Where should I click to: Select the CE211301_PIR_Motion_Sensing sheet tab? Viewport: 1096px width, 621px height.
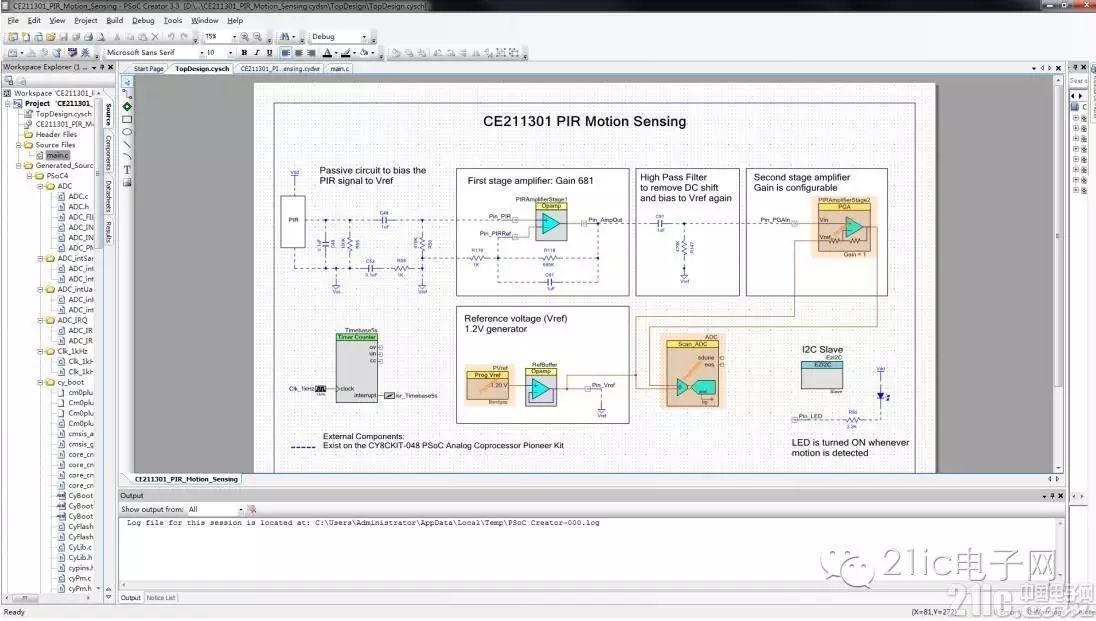pos(186,480)
